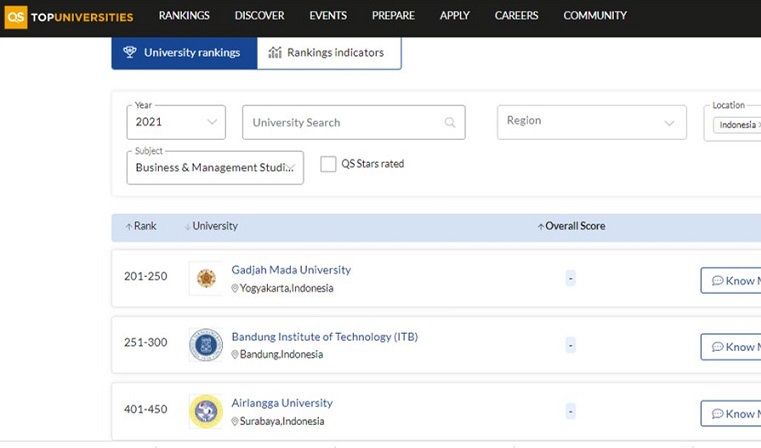Click the 201-250 rank value

click(x=146, y=276)
